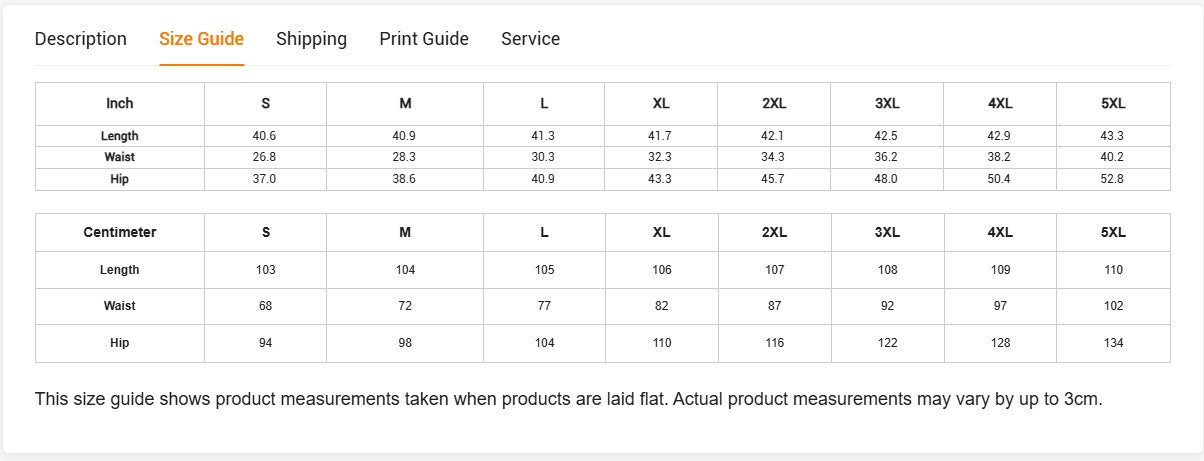Click the "Centimeter" table header cell
1204x461 pixels.
point(120,232)
